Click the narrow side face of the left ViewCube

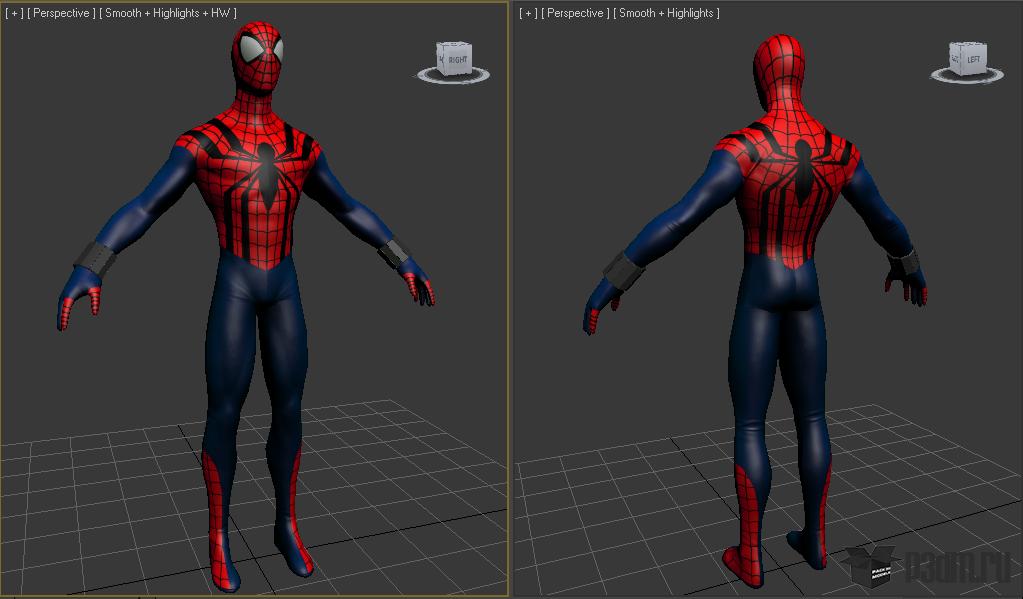440,60
